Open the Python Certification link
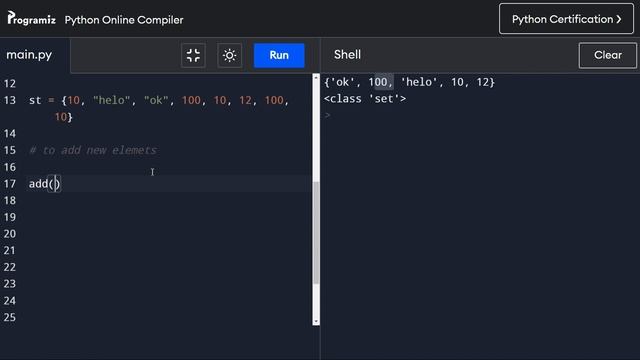Viewport: 640px width, 360px height. (x=566, y=19)
